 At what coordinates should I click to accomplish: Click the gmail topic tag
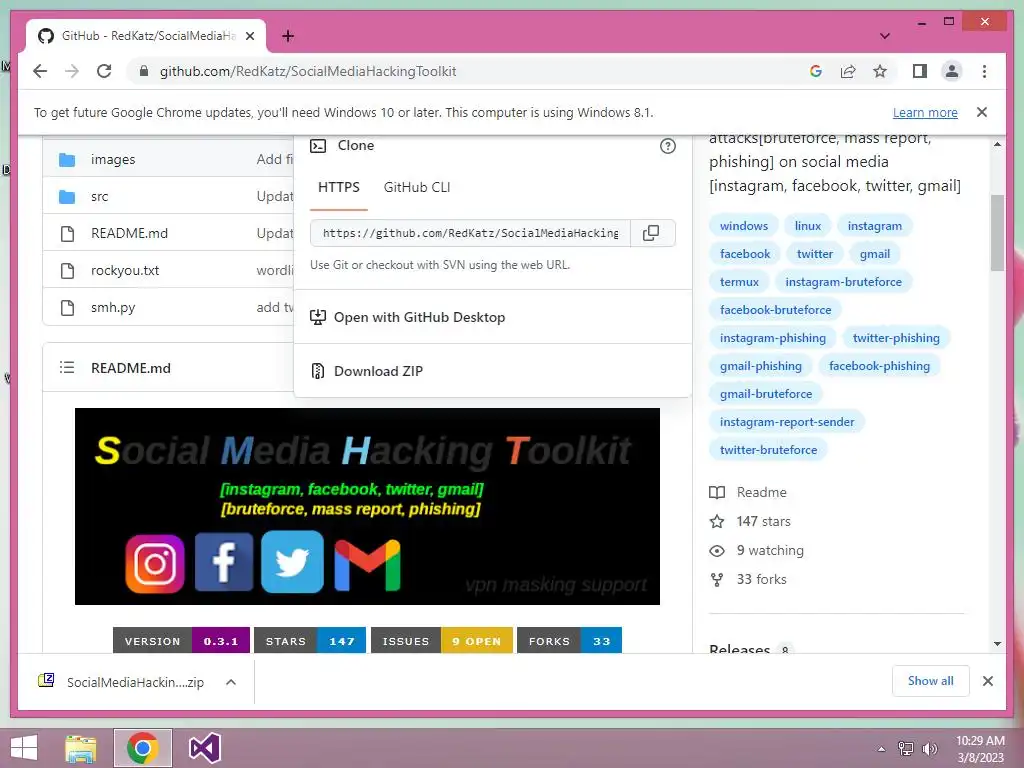tap(874, 254)
